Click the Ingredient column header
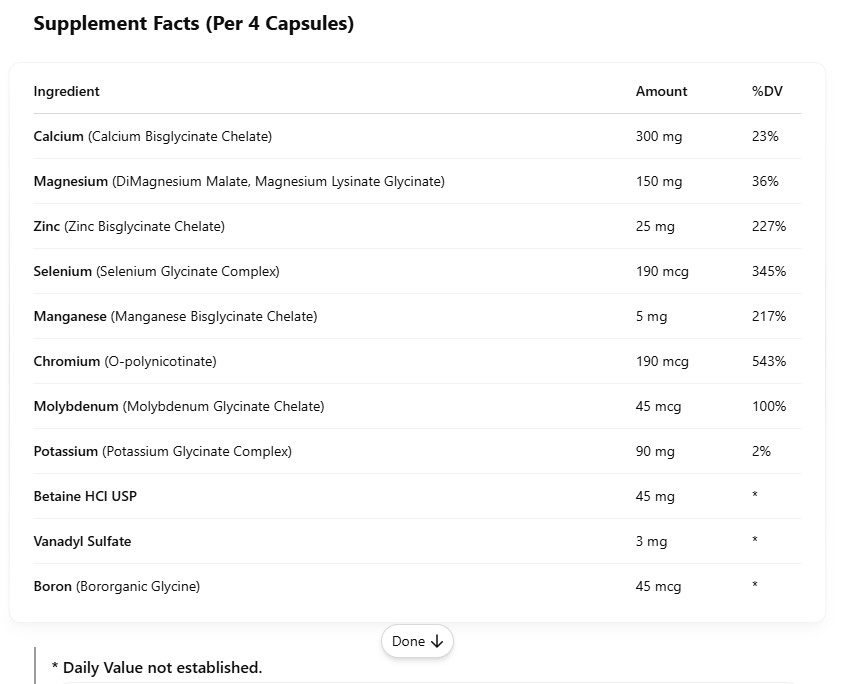The image size is (842, 684). [x=67, y=91]
